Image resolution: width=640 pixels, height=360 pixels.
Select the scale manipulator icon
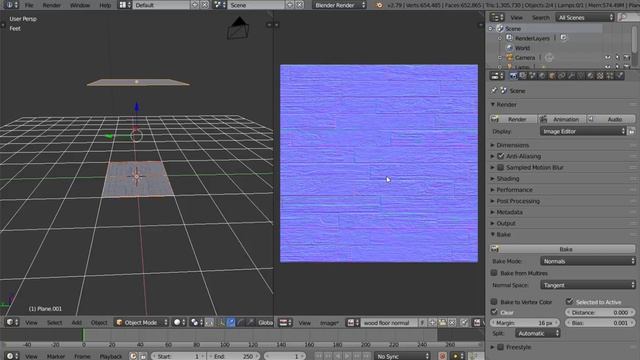coord(250,322)
